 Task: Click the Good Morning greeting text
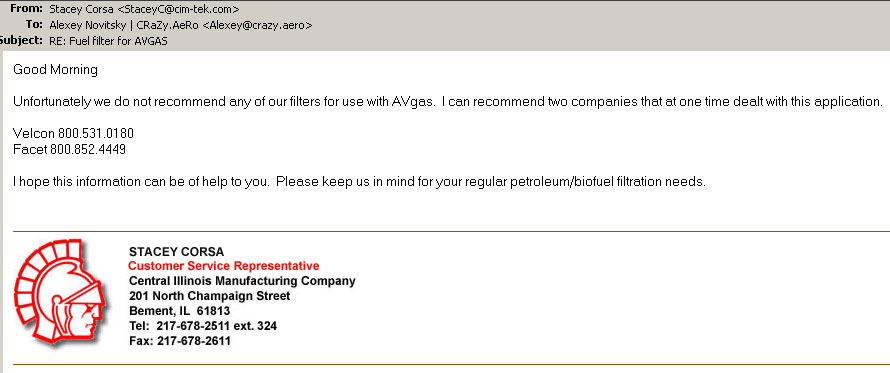pyautogui.click(x=56, y=70)
